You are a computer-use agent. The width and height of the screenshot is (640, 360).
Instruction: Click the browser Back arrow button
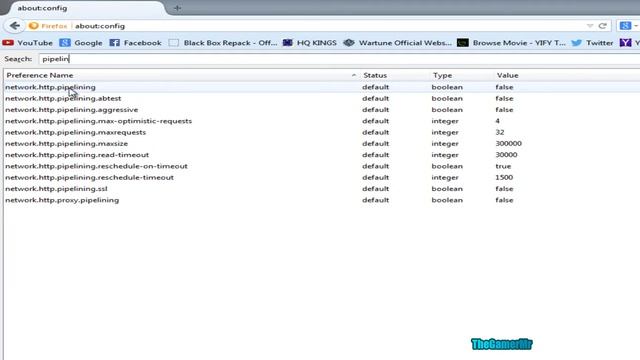tap(15, 26)
